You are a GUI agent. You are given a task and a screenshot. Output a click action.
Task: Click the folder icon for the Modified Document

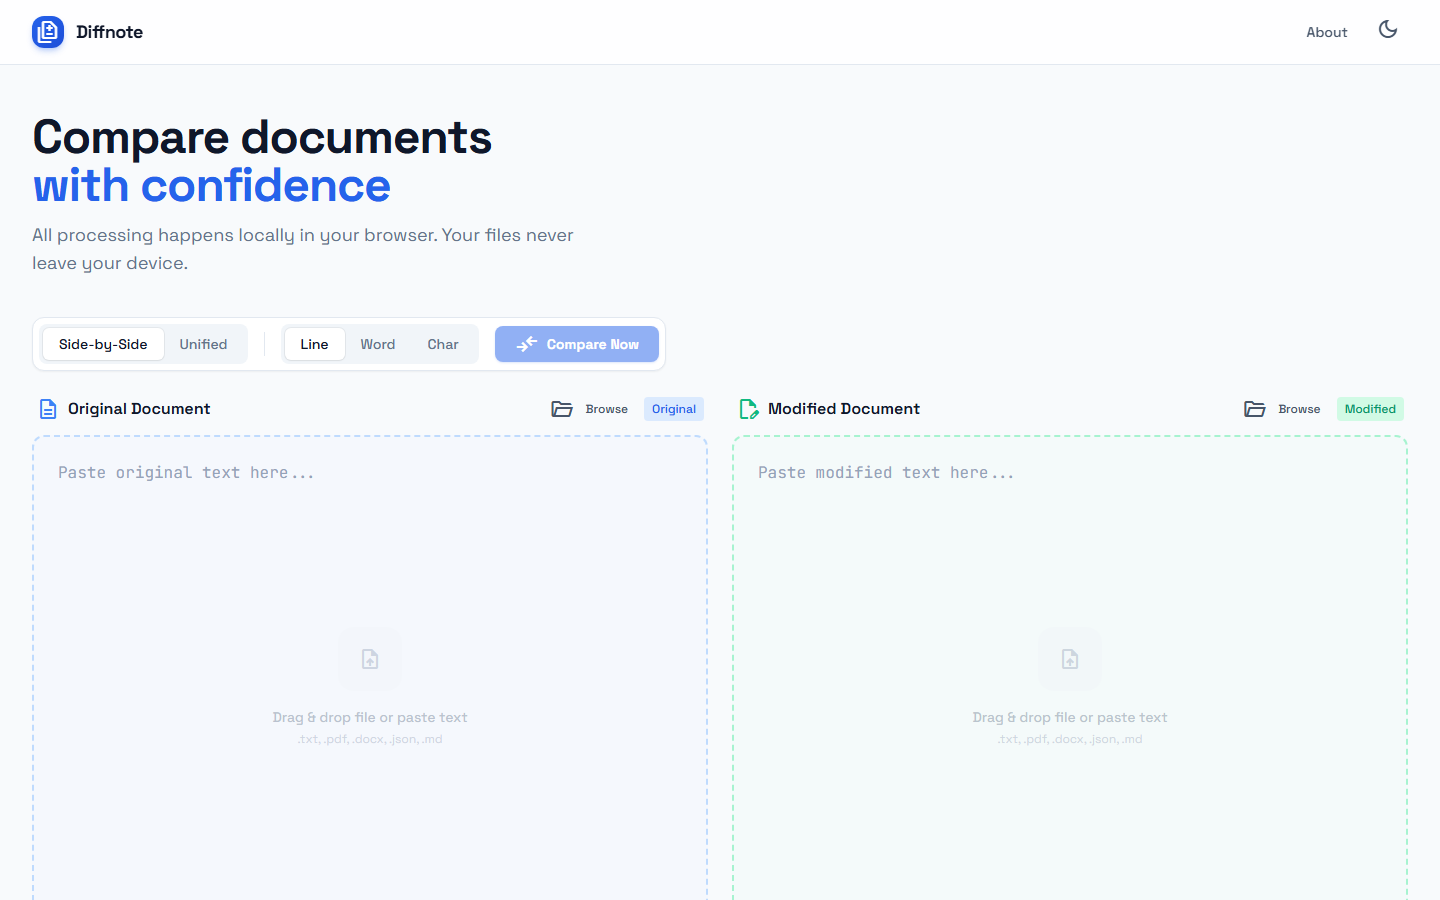pos(1255,409)
